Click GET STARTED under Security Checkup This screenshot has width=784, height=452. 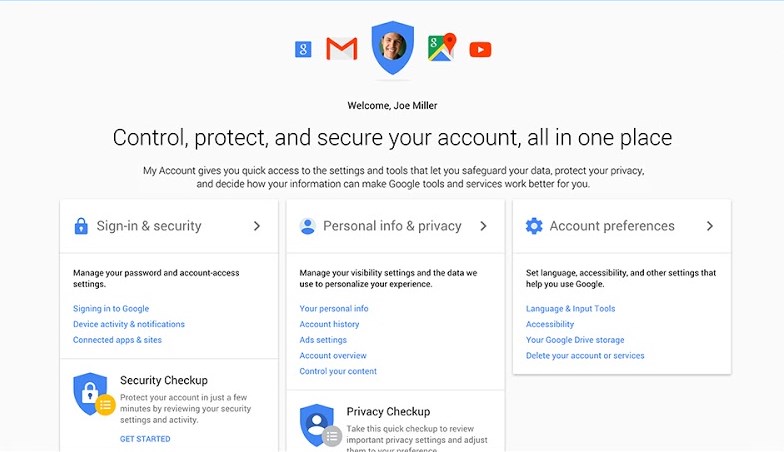point(145,439)
